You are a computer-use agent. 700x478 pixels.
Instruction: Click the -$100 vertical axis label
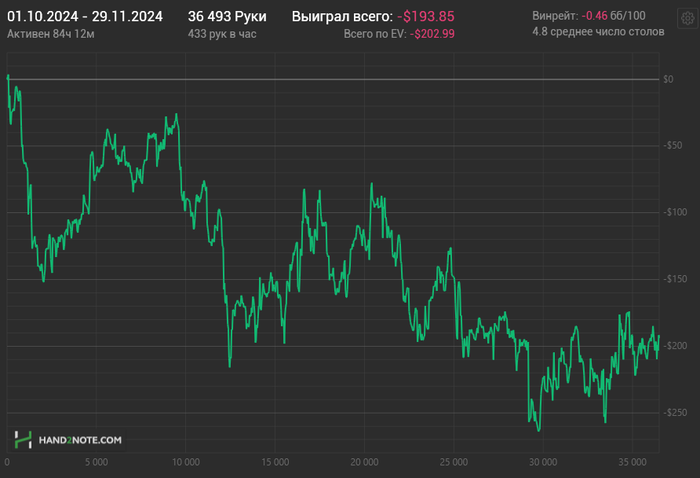(x=677, y=212)
